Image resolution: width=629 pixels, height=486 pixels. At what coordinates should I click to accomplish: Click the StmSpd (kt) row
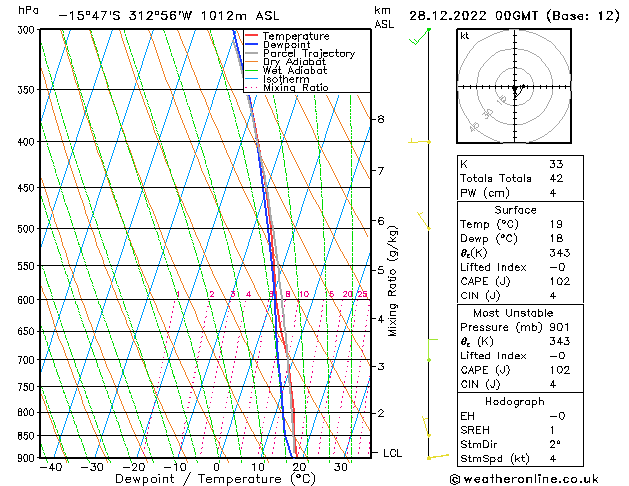pyautogui.click(x=520, y=459)
